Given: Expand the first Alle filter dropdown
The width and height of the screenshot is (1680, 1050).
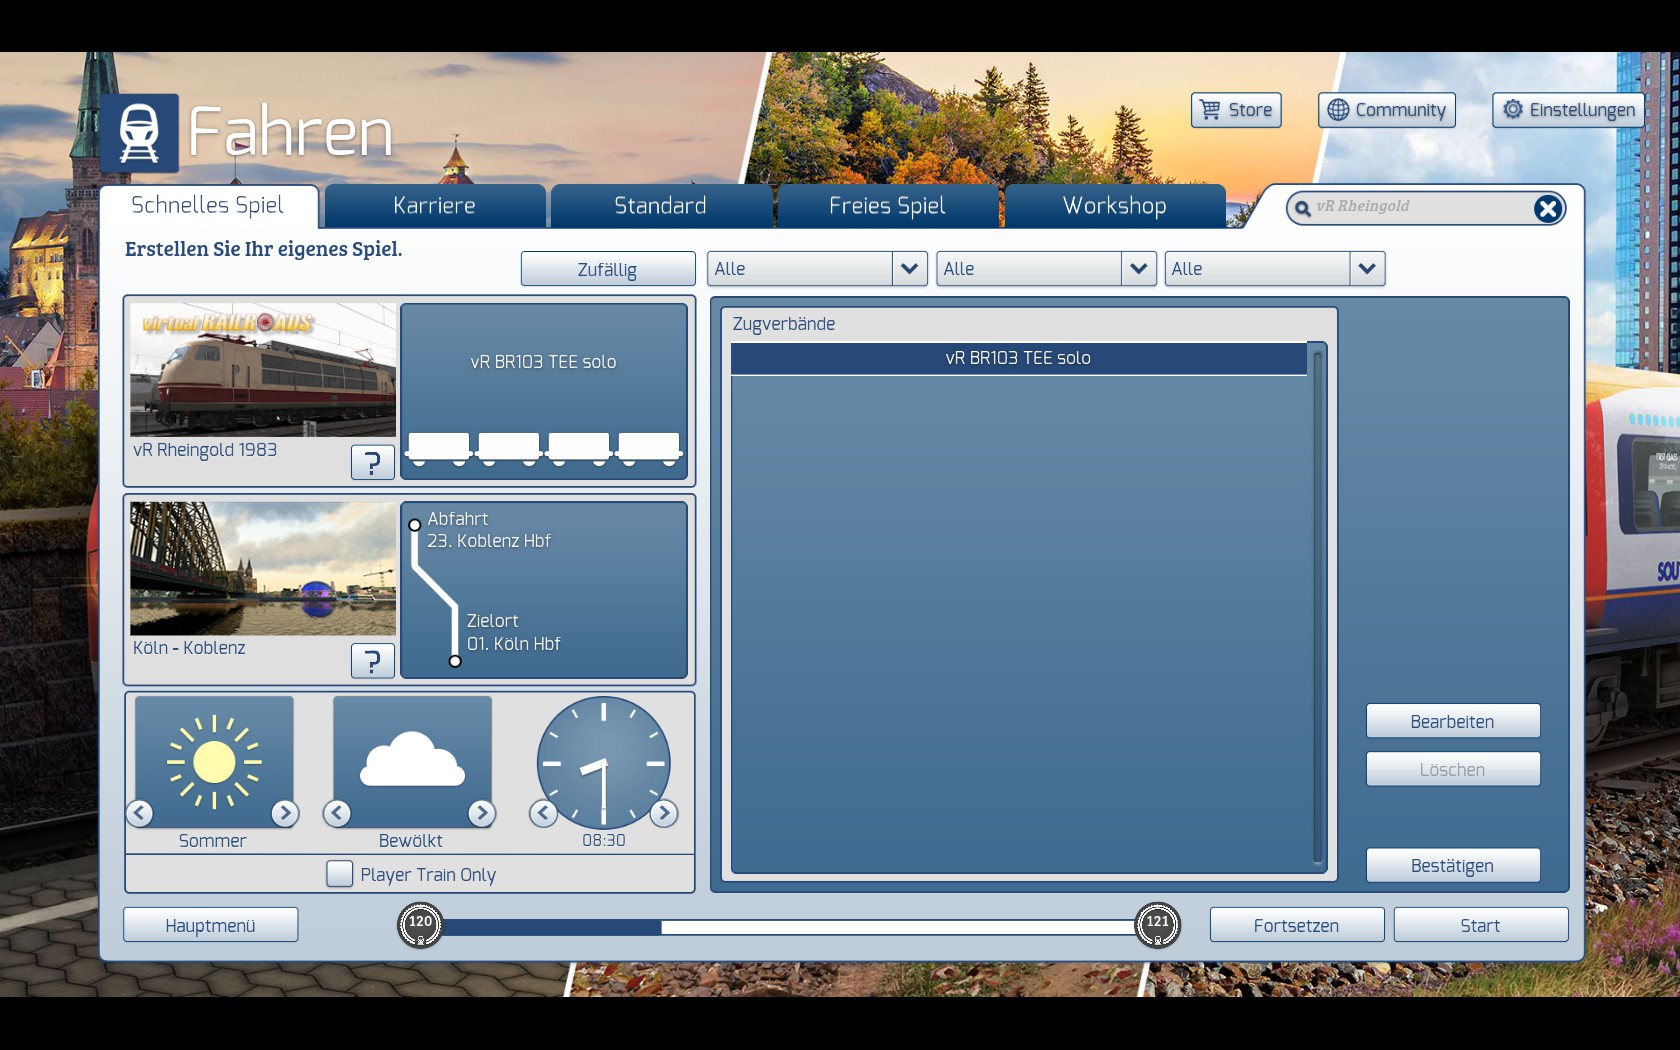Looking at the screenshot, I should click(909, 268).
